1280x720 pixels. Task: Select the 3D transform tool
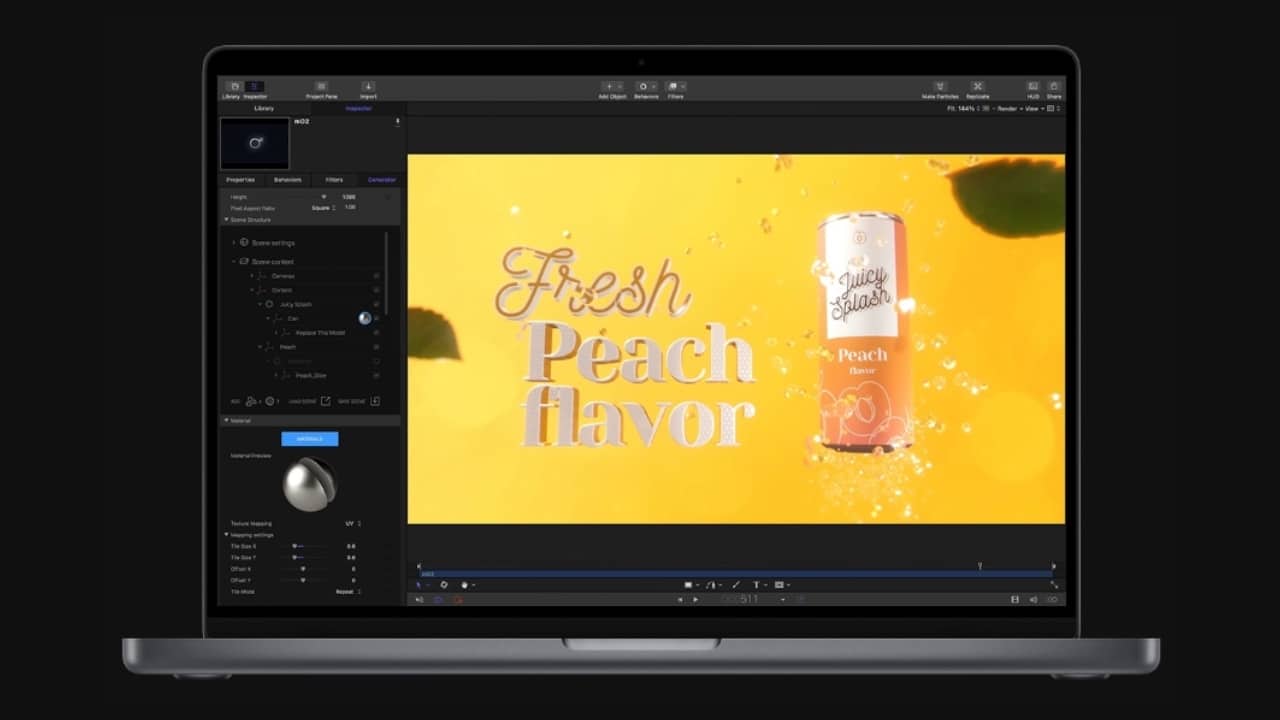[x=444, y=585]
